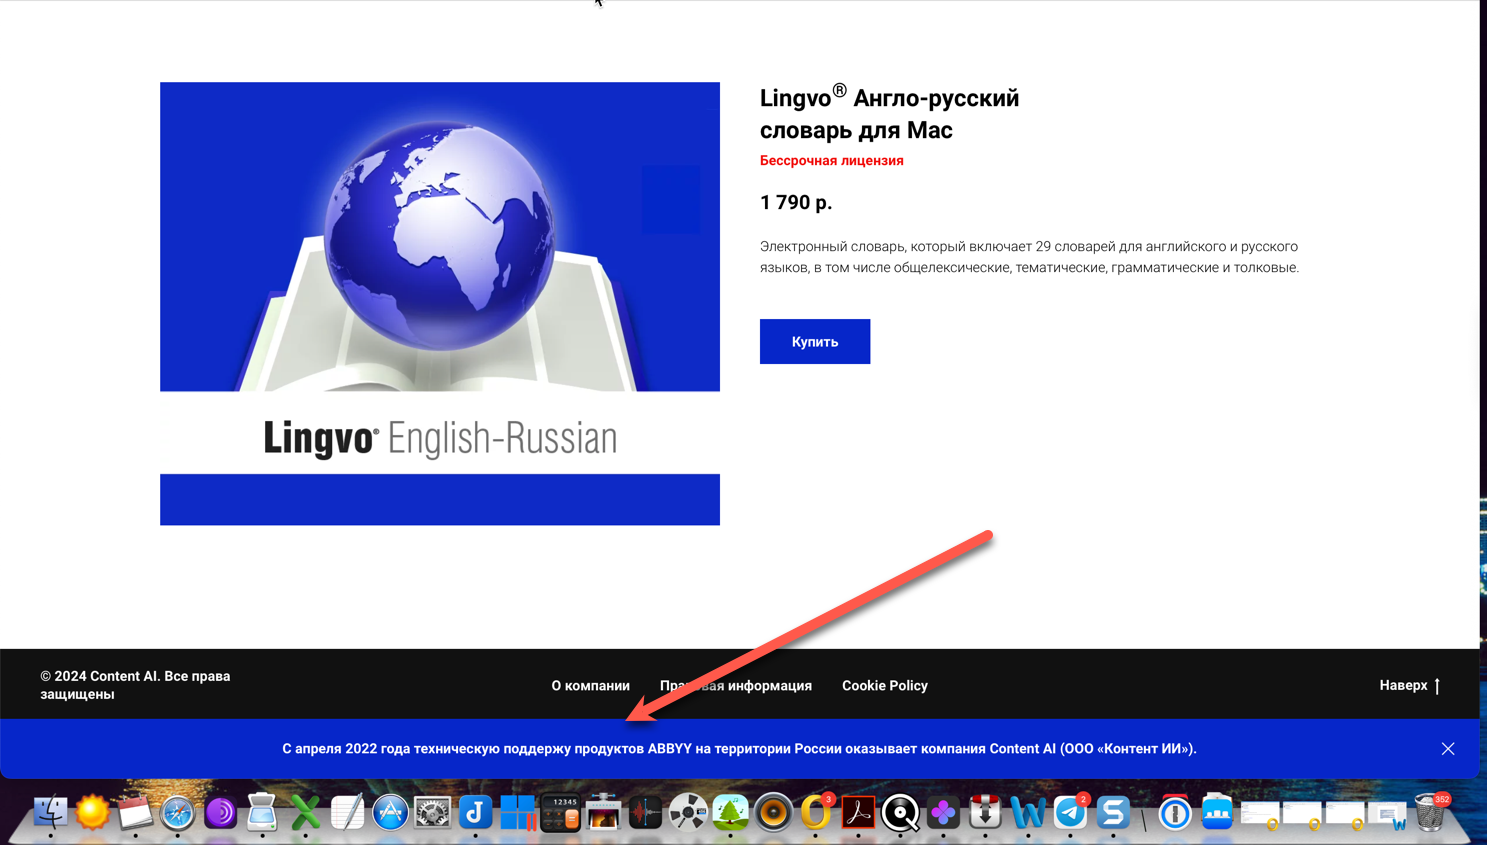Open the Windows tiles Parallels icon

click(x=518, y=812)
